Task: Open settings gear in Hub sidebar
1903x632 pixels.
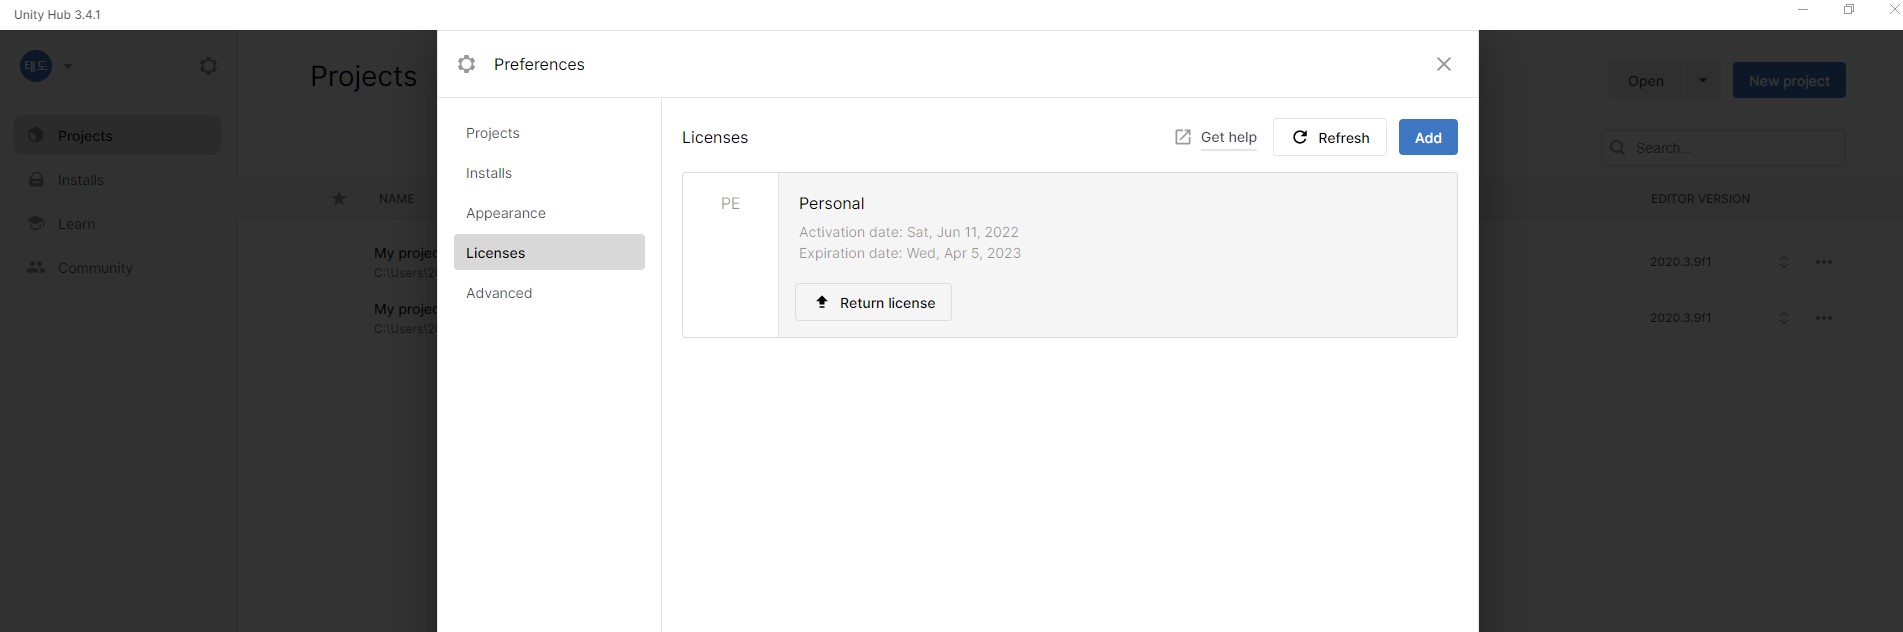Action: pyautogui.click(x=208, y=66)
